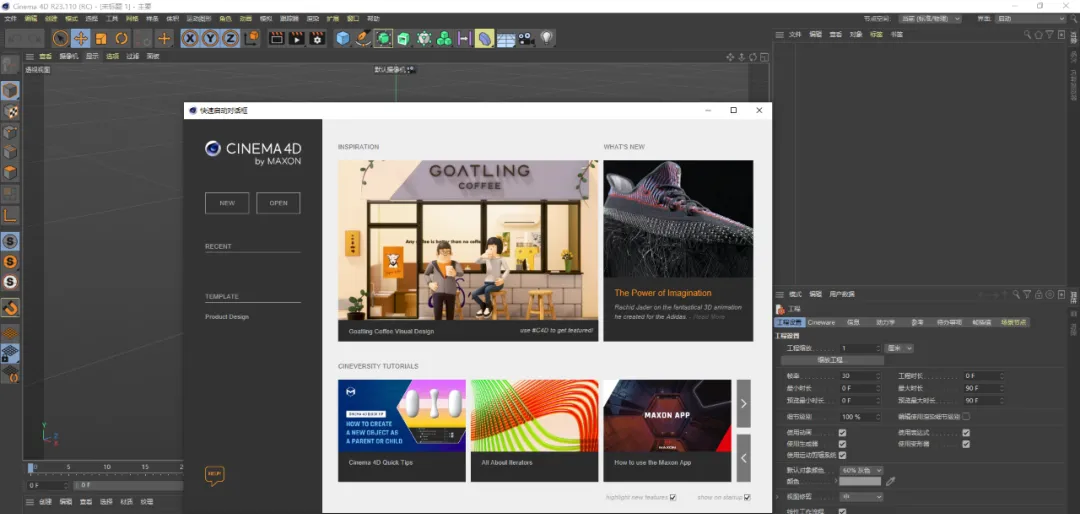Toggle Y axis lock

[210, 39]
